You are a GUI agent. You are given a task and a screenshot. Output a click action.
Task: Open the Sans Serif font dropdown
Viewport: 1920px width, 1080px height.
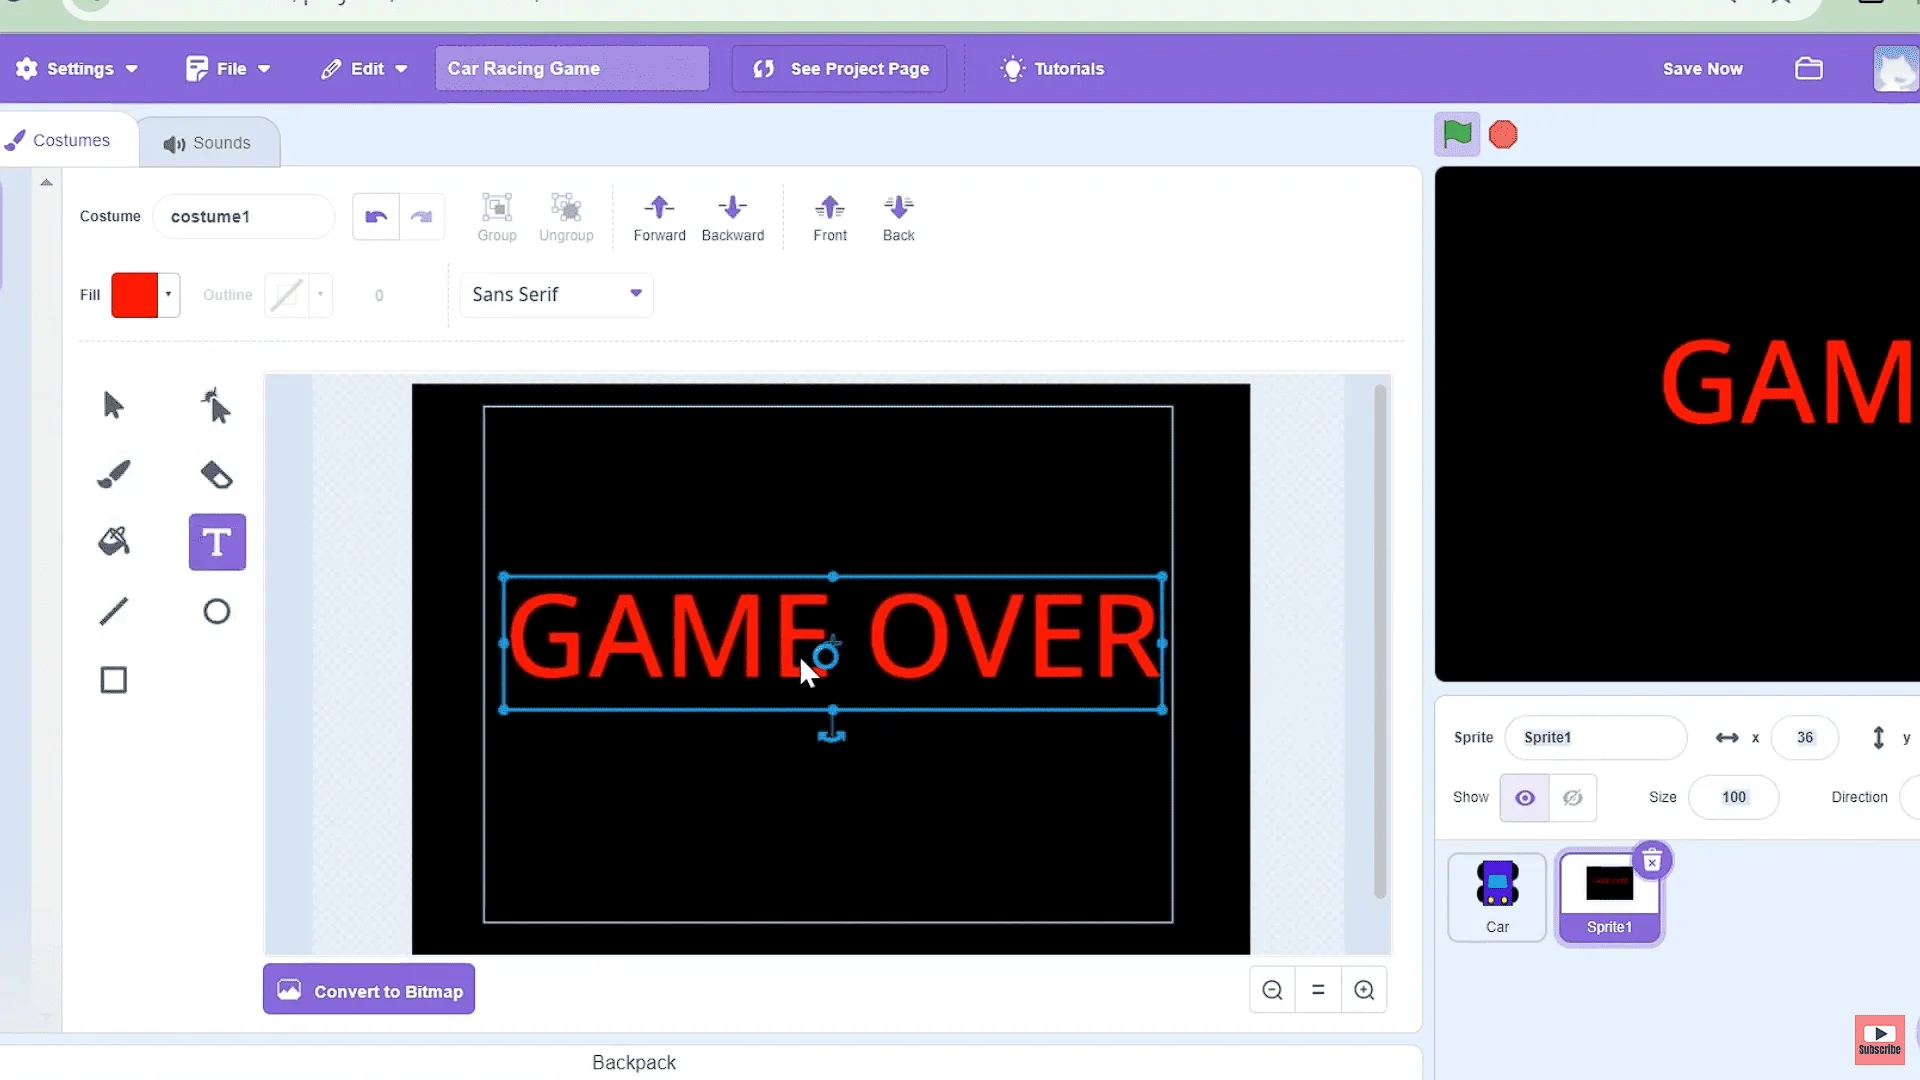556,294
